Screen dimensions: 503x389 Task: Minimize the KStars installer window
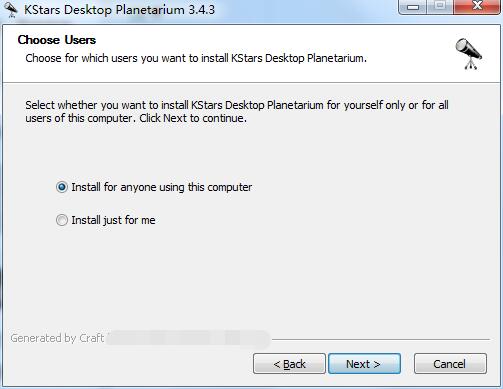[x=413, y=7]
